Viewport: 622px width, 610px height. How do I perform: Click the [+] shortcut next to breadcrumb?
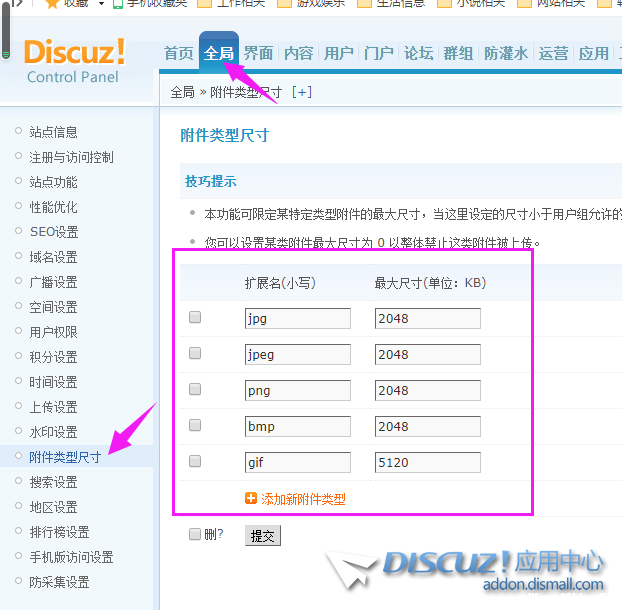coord(301,92)
